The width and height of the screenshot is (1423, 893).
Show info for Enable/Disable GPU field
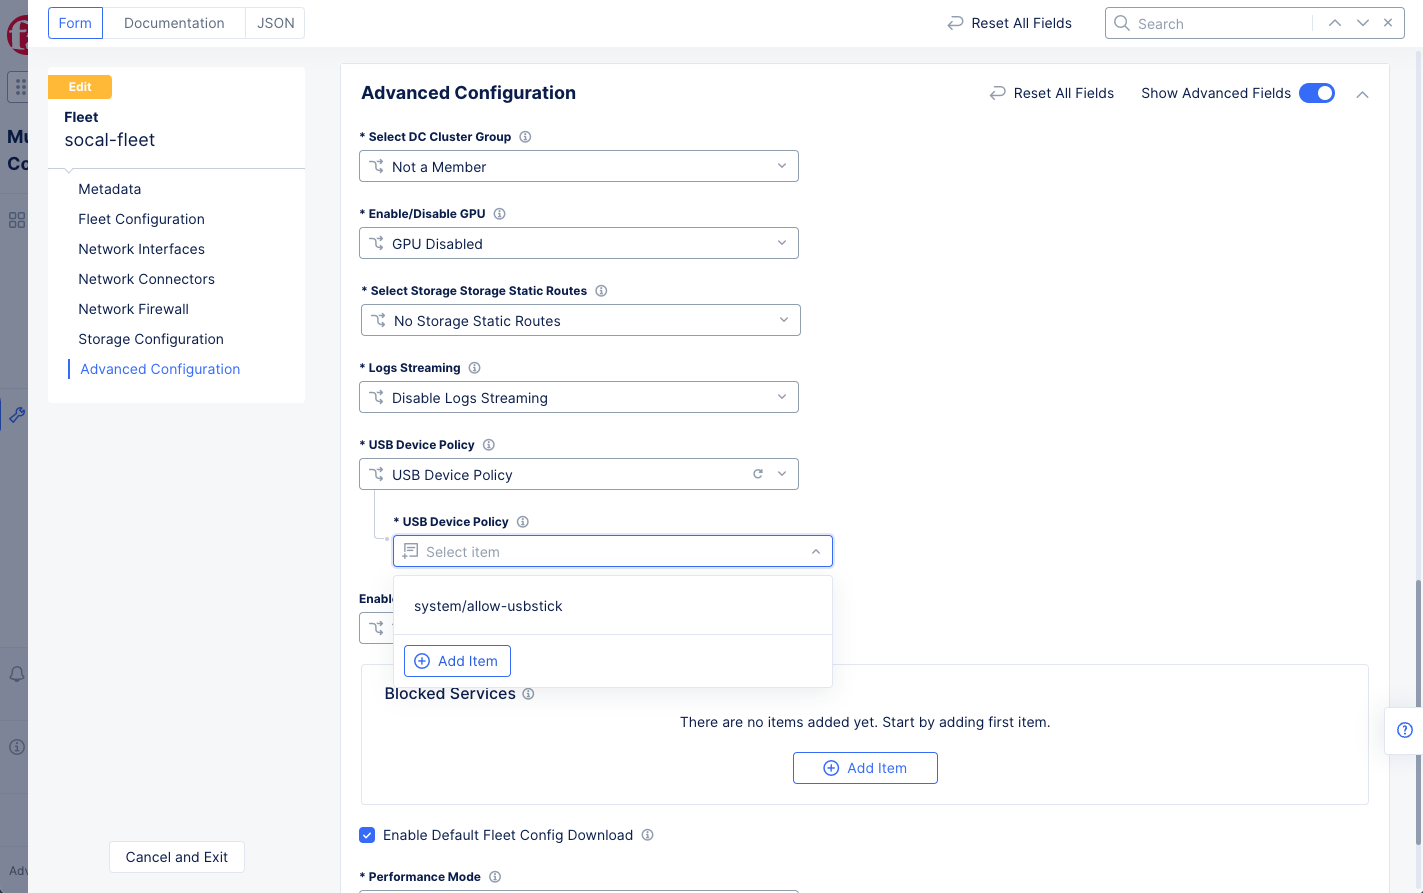pyautogui.click(x=500, y=214)
